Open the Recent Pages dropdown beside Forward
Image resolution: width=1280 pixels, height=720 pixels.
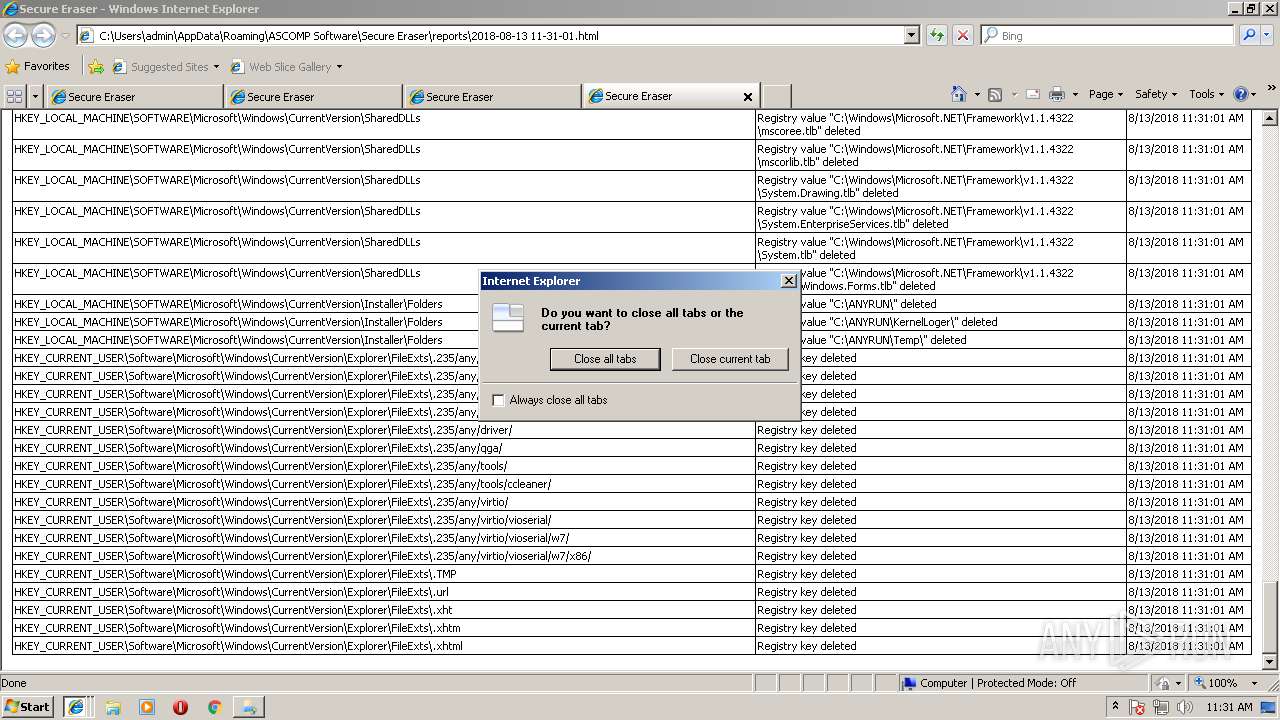point(65,35)
